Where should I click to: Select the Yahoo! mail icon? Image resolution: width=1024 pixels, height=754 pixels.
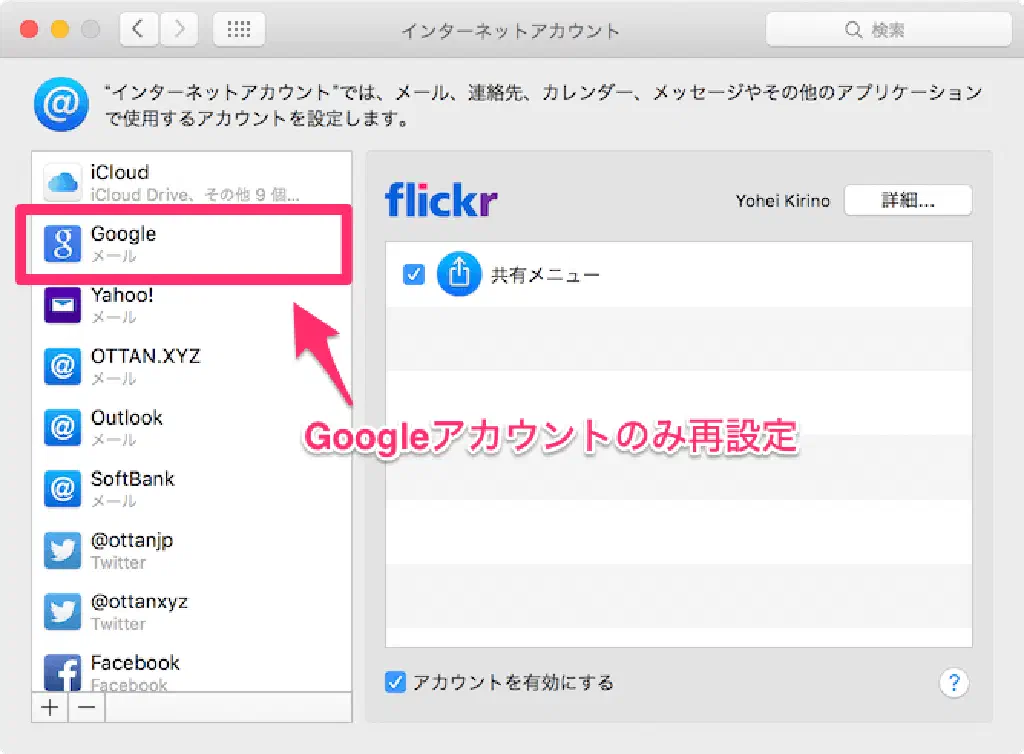(62, 305)
